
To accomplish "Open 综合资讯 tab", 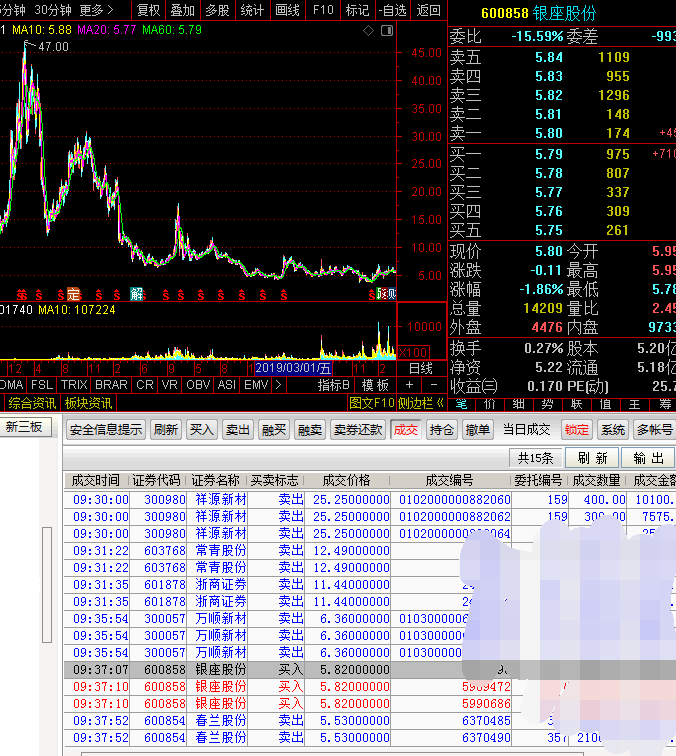I will (x=32, y=403).
